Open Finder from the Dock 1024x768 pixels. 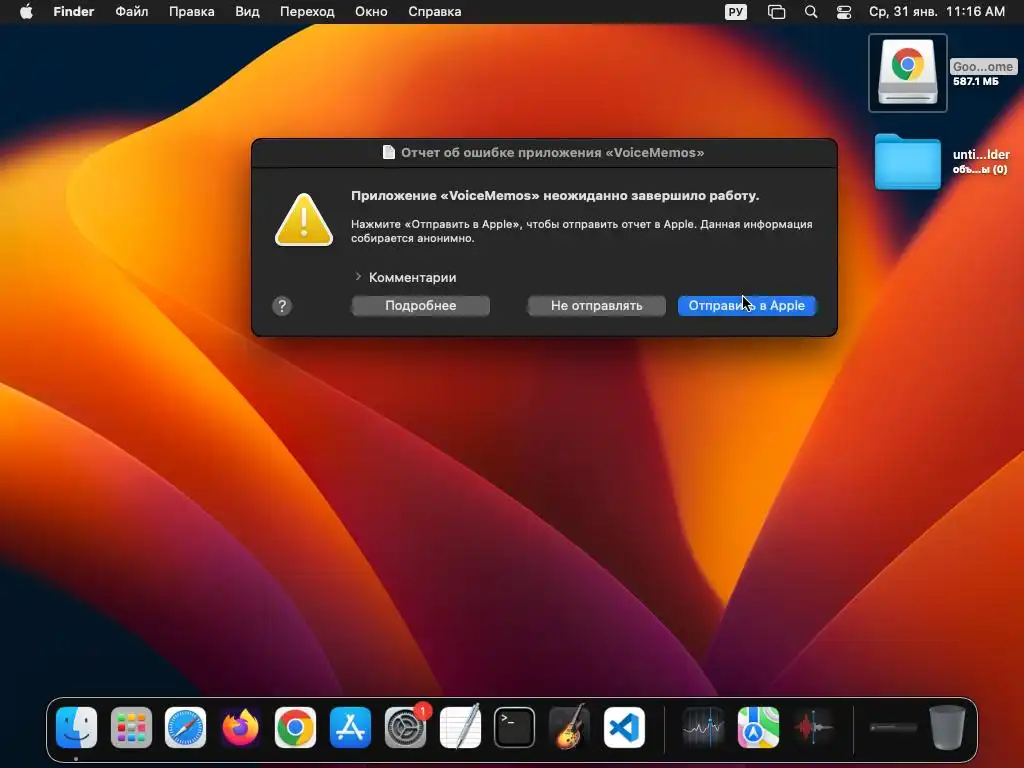76,727
